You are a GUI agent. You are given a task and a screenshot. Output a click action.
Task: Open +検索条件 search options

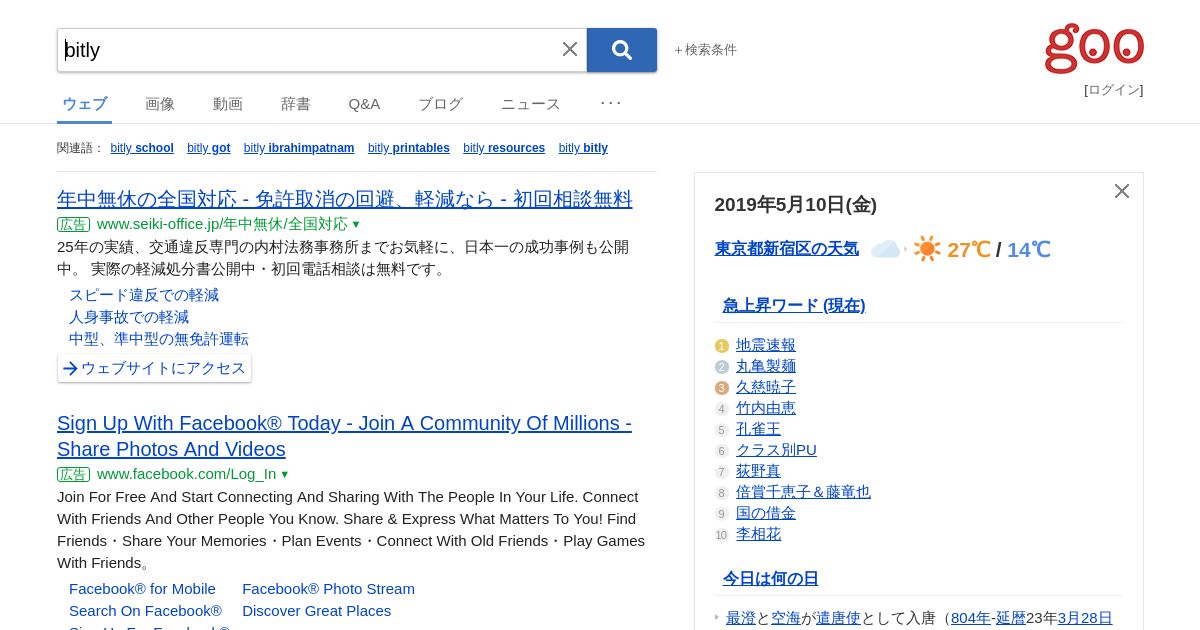(706, 50)
